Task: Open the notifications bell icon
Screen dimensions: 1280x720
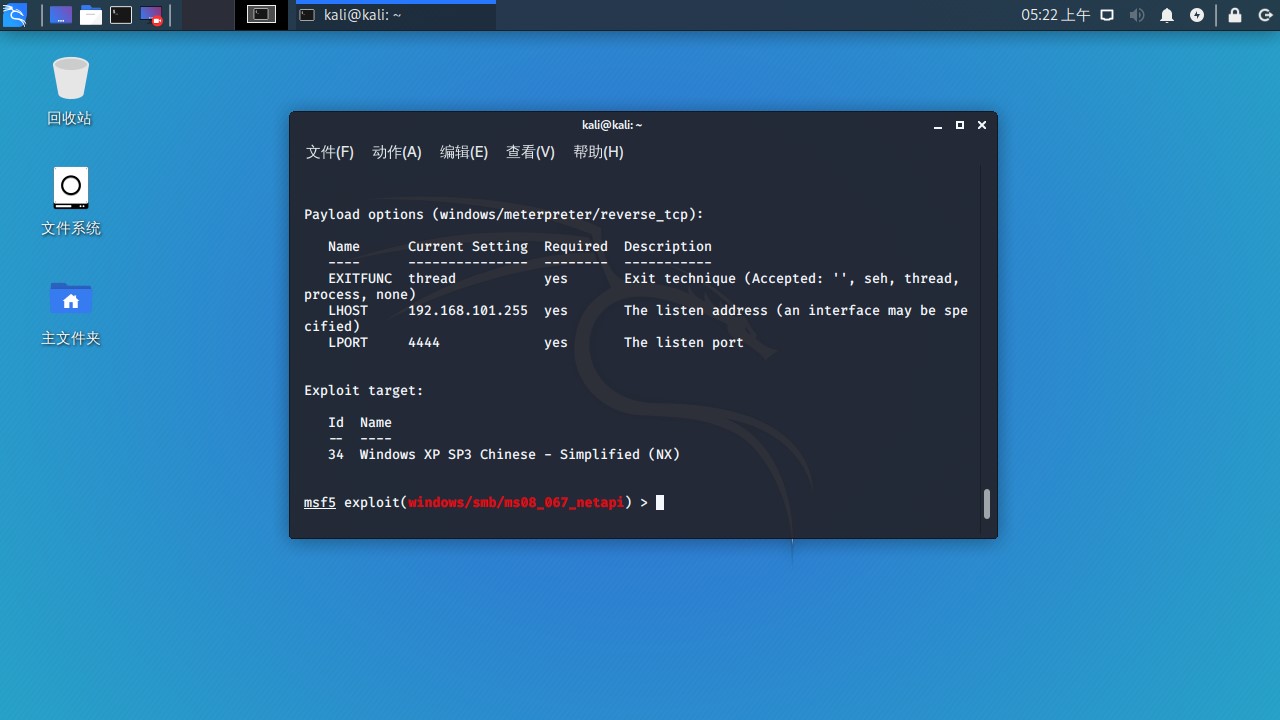Action: click(x=1167, y=15)
